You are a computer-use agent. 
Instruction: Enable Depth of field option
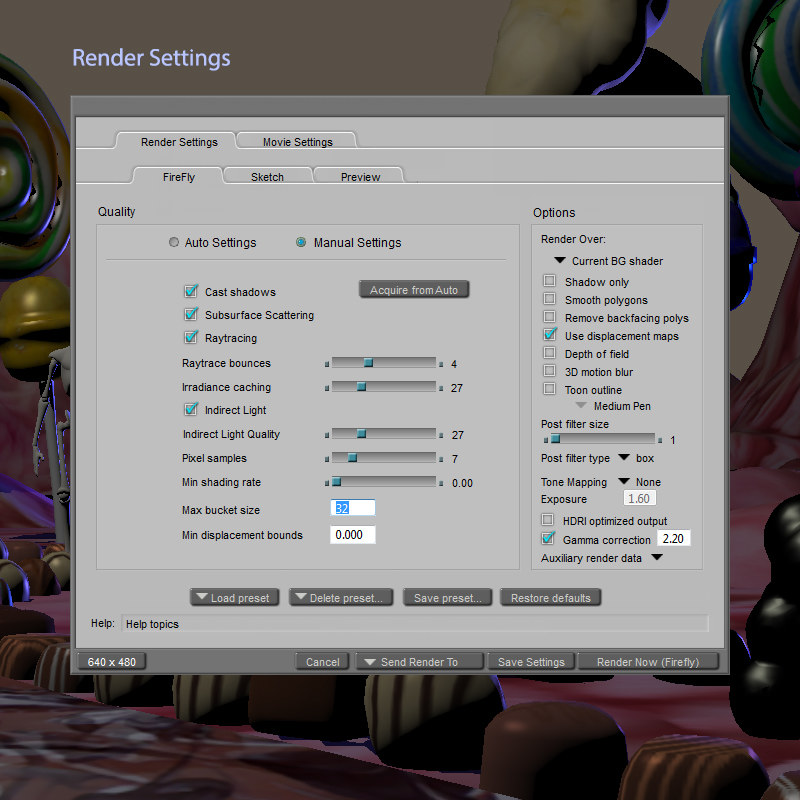coord(549,353)
